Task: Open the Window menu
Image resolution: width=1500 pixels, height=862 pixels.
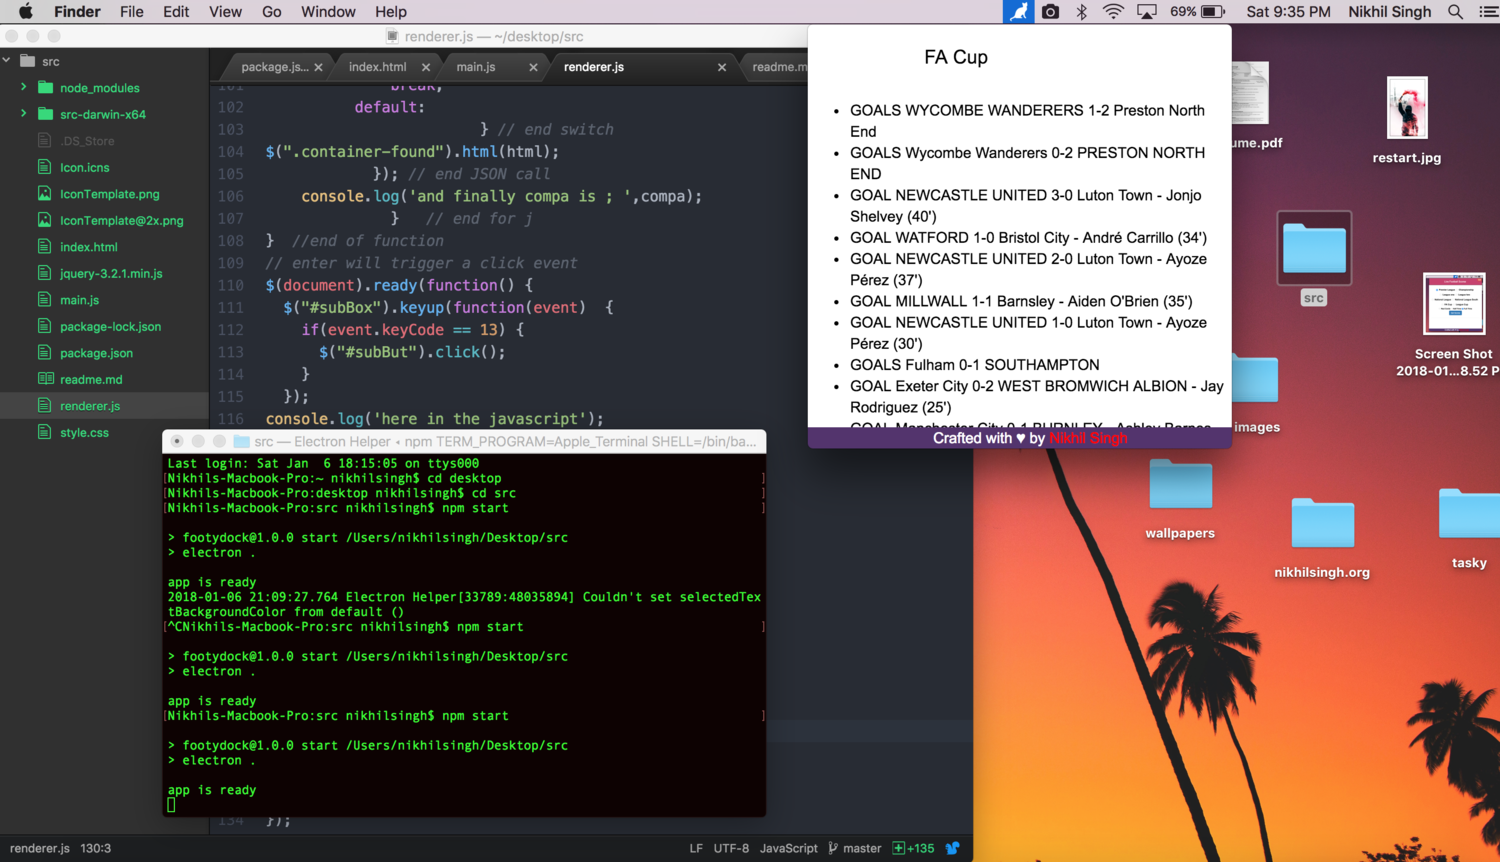Action: 328,12
